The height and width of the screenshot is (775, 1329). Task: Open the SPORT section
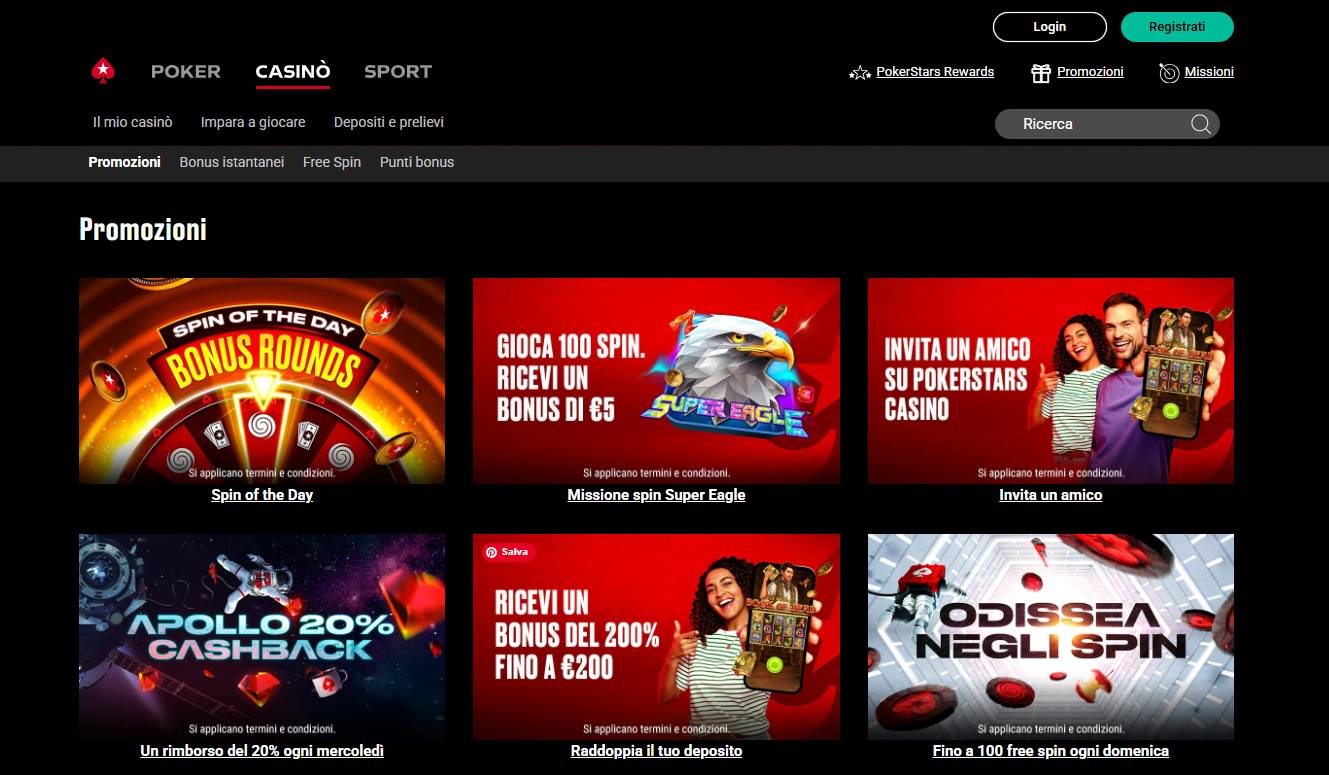point(398,71)
